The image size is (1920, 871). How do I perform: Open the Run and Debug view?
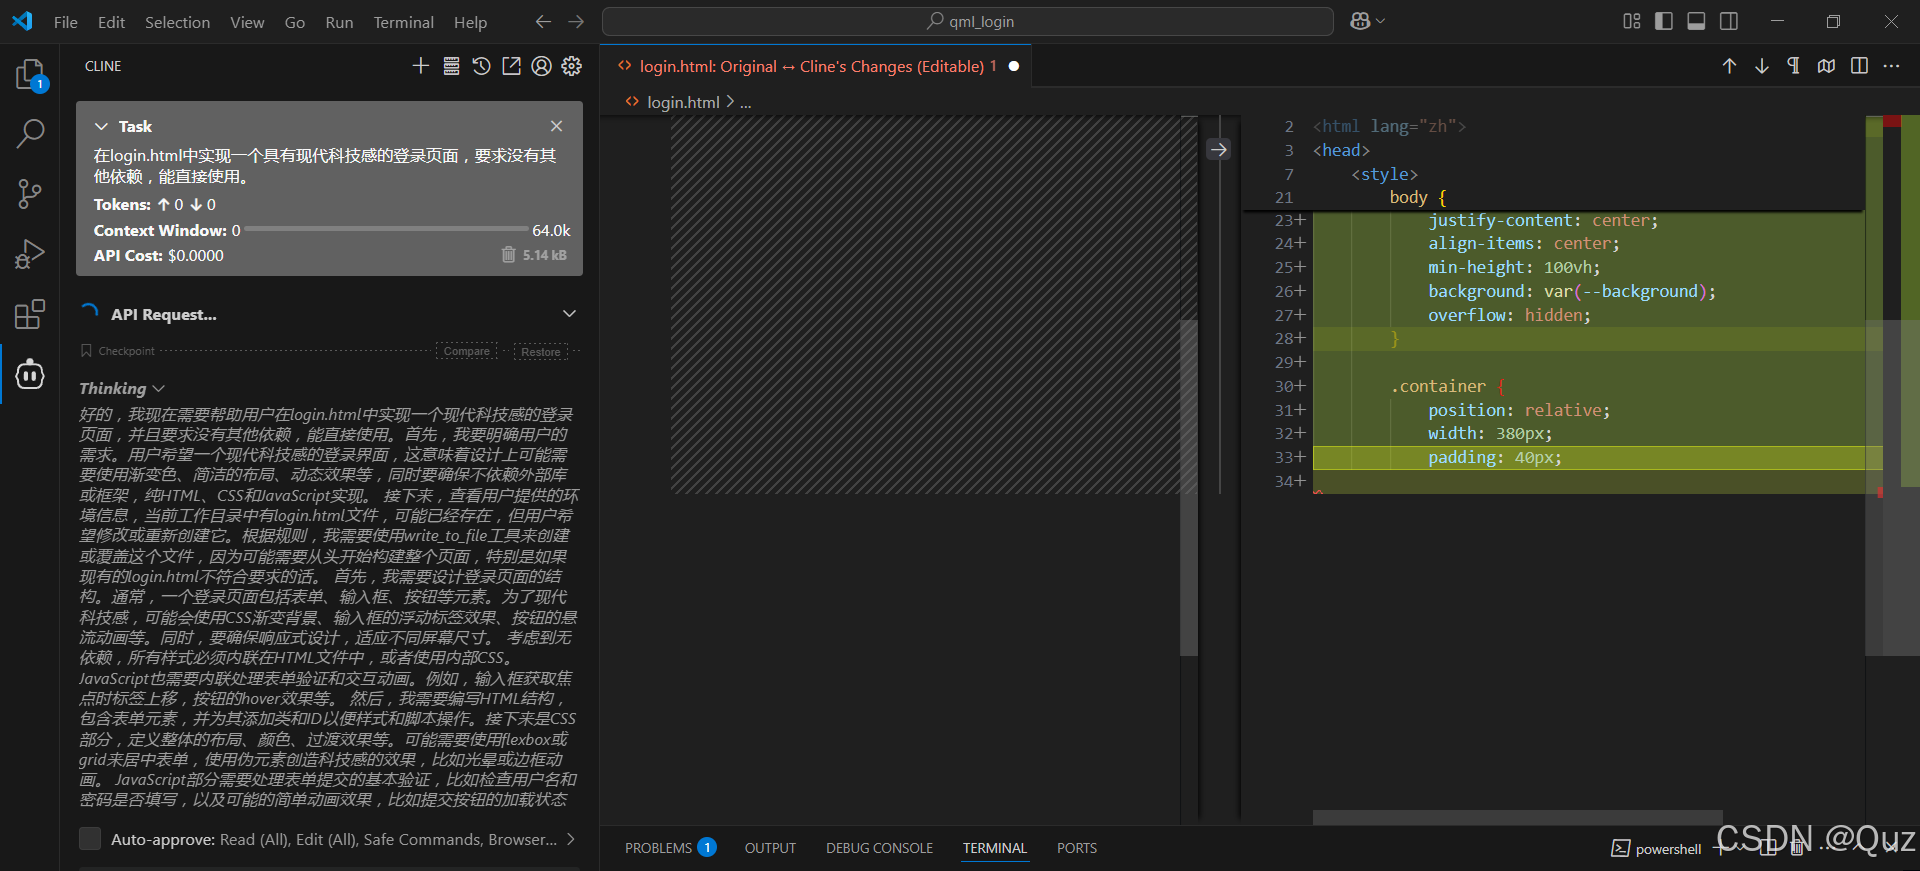pos(30,254)
